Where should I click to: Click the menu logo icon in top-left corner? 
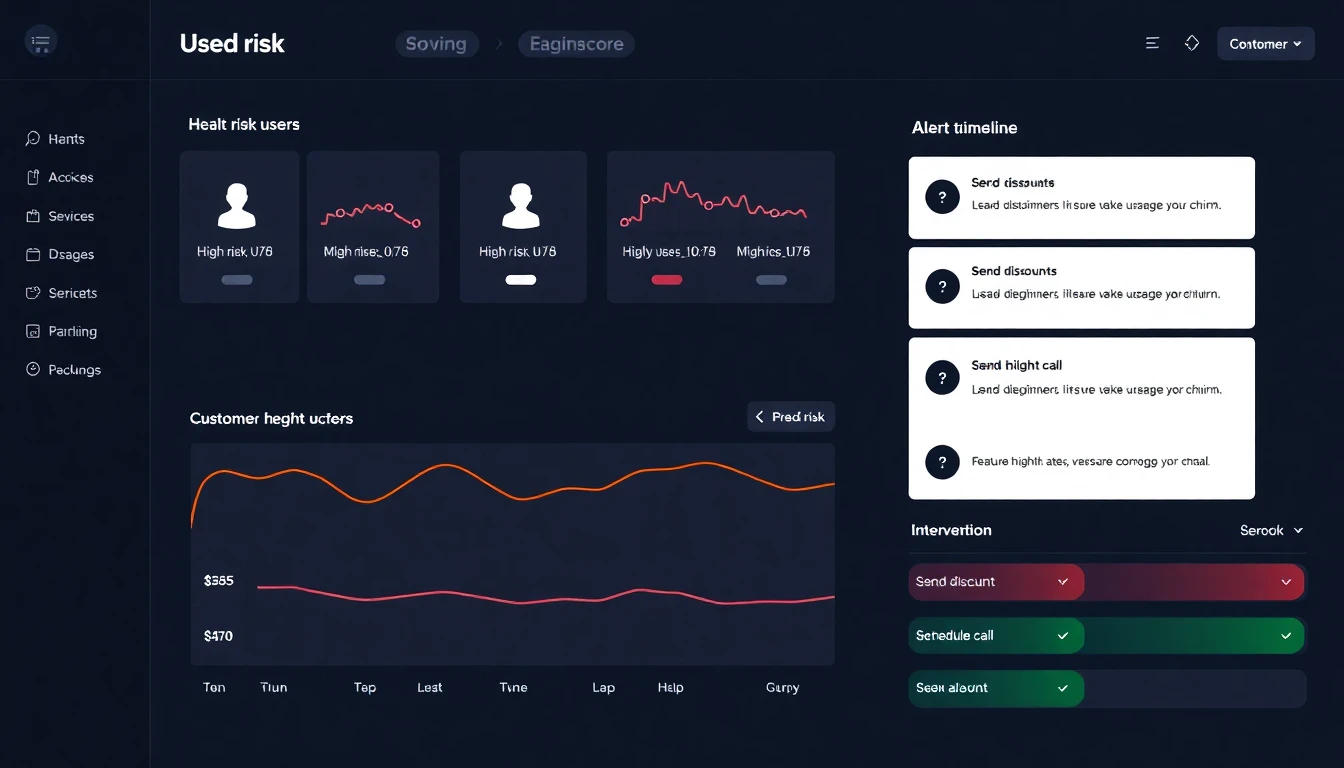pyautogui.click(x=41, y=42)
